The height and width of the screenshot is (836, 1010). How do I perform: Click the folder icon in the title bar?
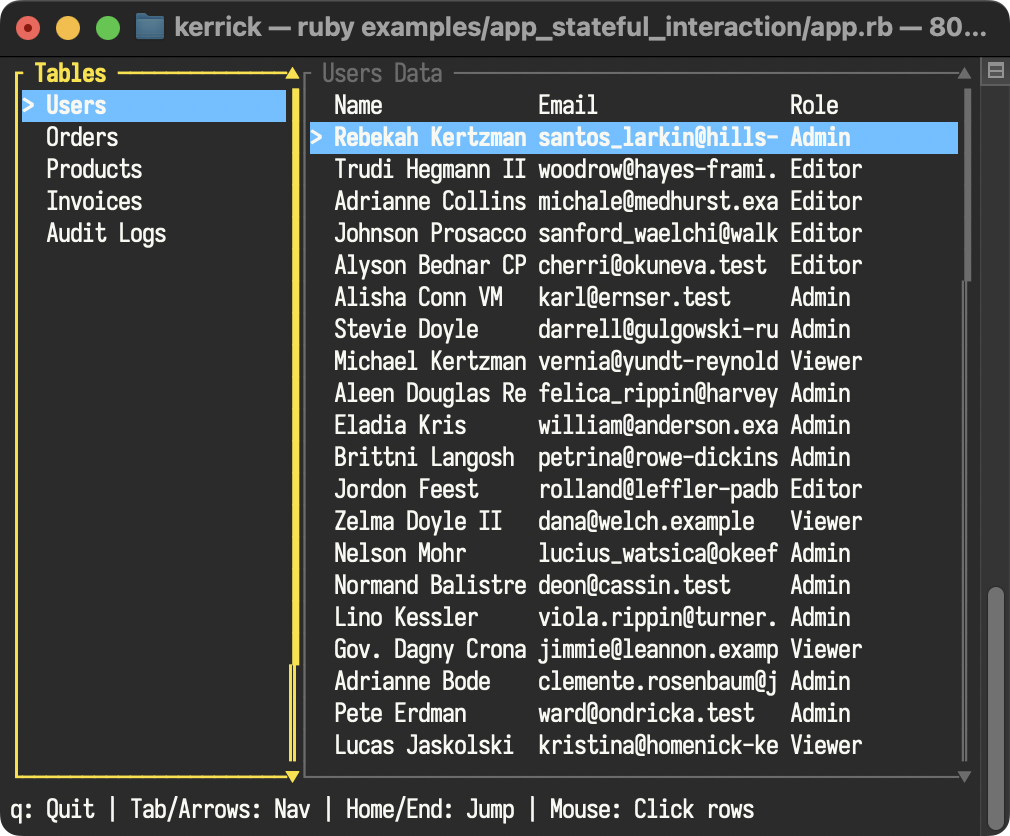(149, 27)
